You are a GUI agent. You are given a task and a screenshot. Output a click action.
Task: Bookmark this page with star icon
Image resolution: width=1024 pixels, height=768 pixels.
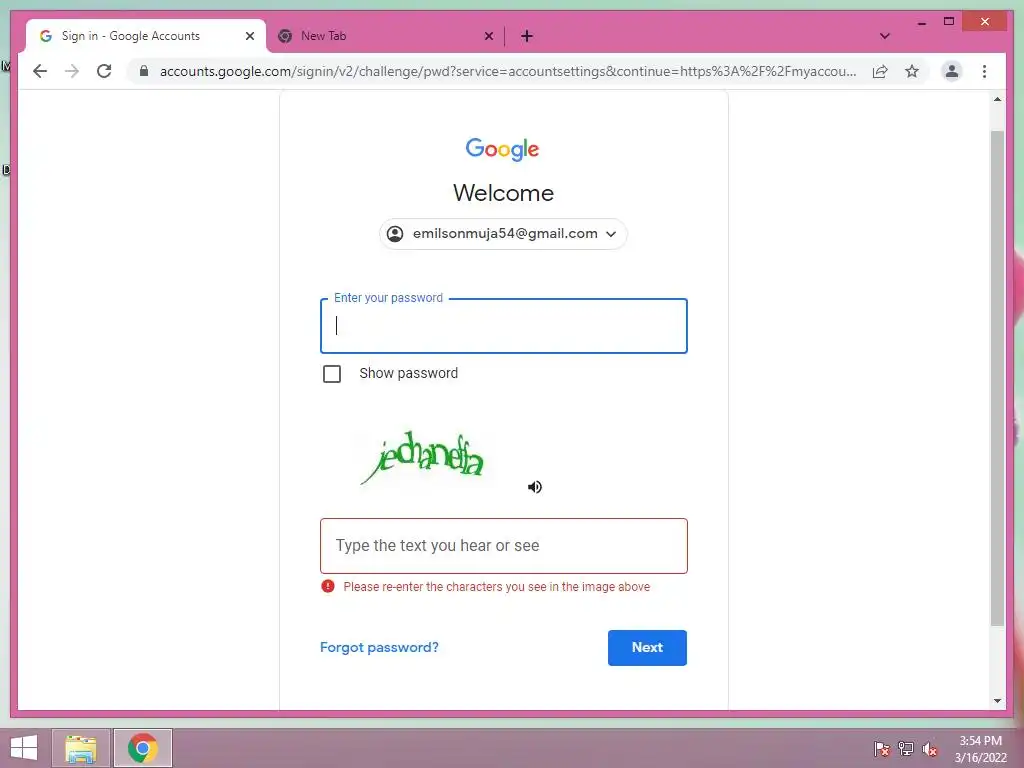(x=912, y=71)
